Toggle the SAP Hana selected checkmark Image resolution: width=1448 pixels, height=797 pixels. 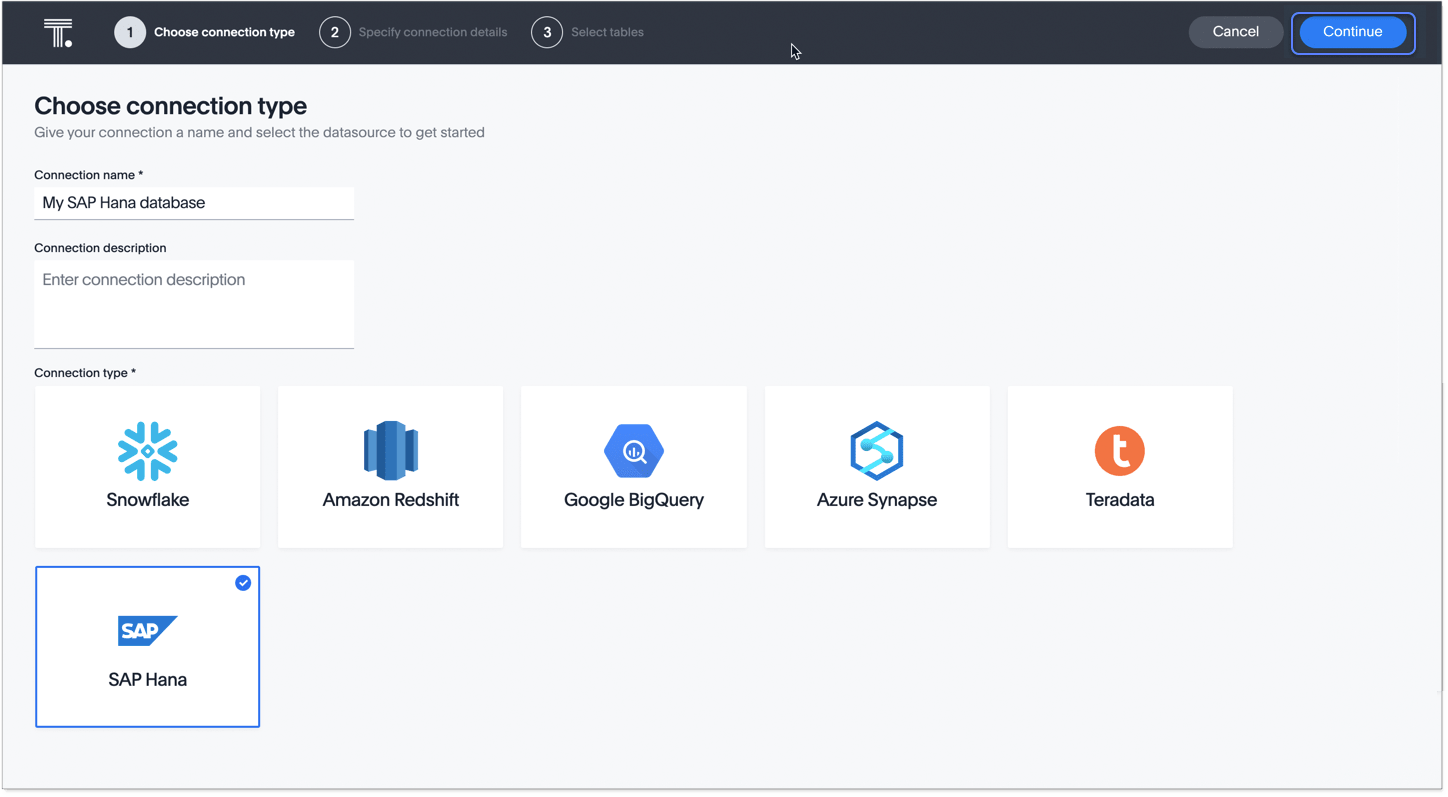pyautogui.click(x=243, y=583)
